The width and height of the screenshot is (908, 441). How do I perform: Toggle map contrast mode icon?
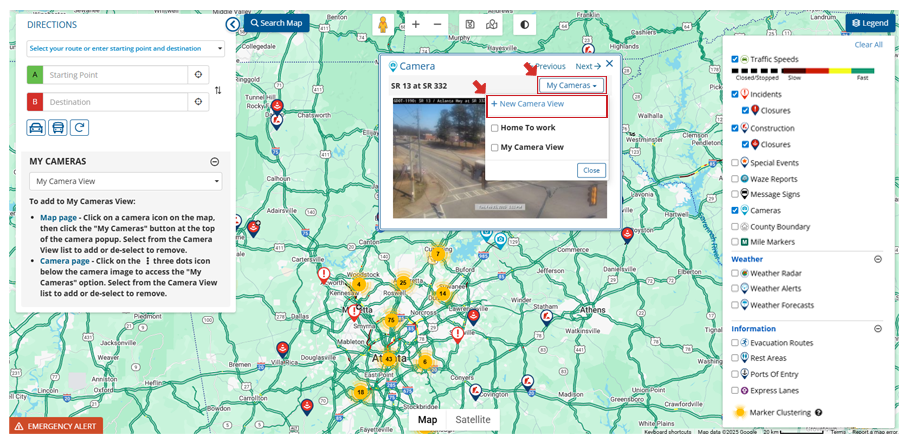524,24
